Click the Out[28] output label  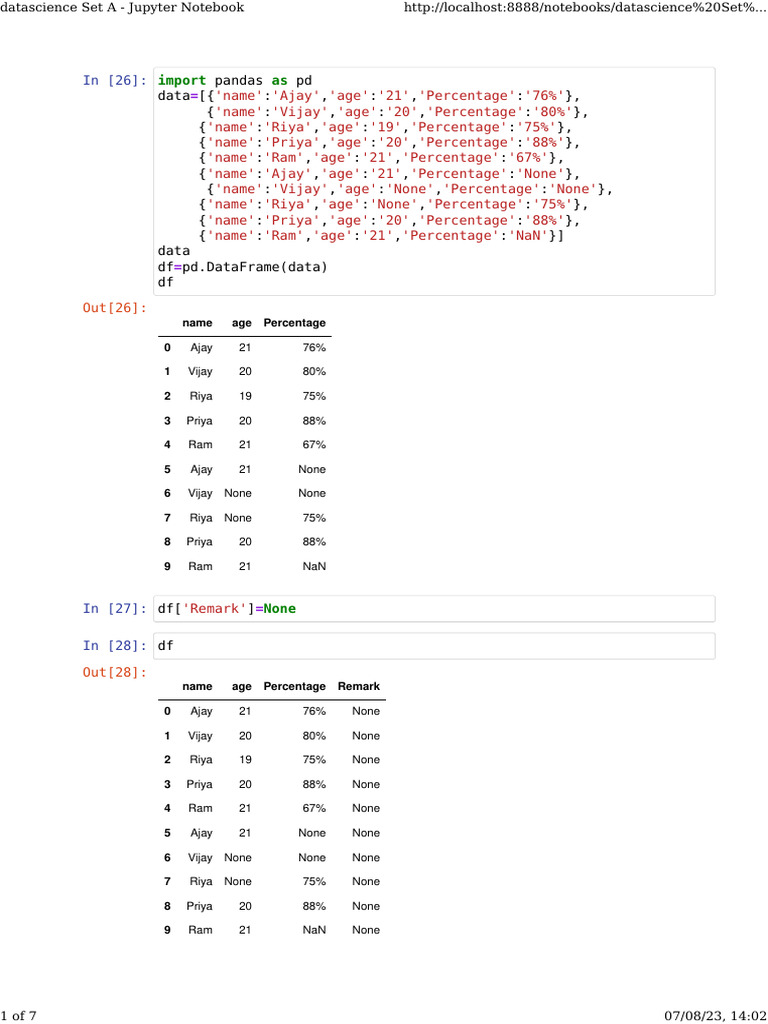[115, 672]
